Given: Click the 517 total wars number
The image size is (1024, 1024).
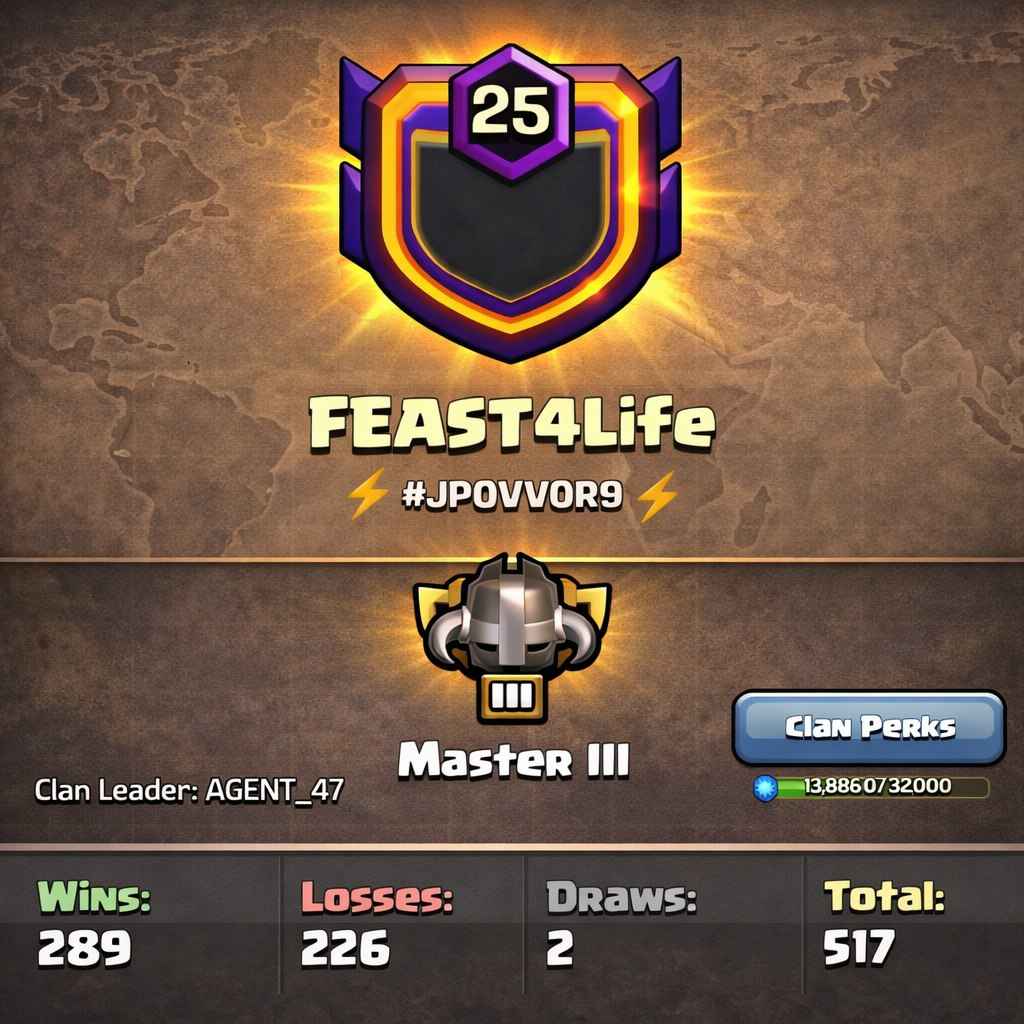Looking at the screenshot, I should pyautogui.click(x=858, y=948).
